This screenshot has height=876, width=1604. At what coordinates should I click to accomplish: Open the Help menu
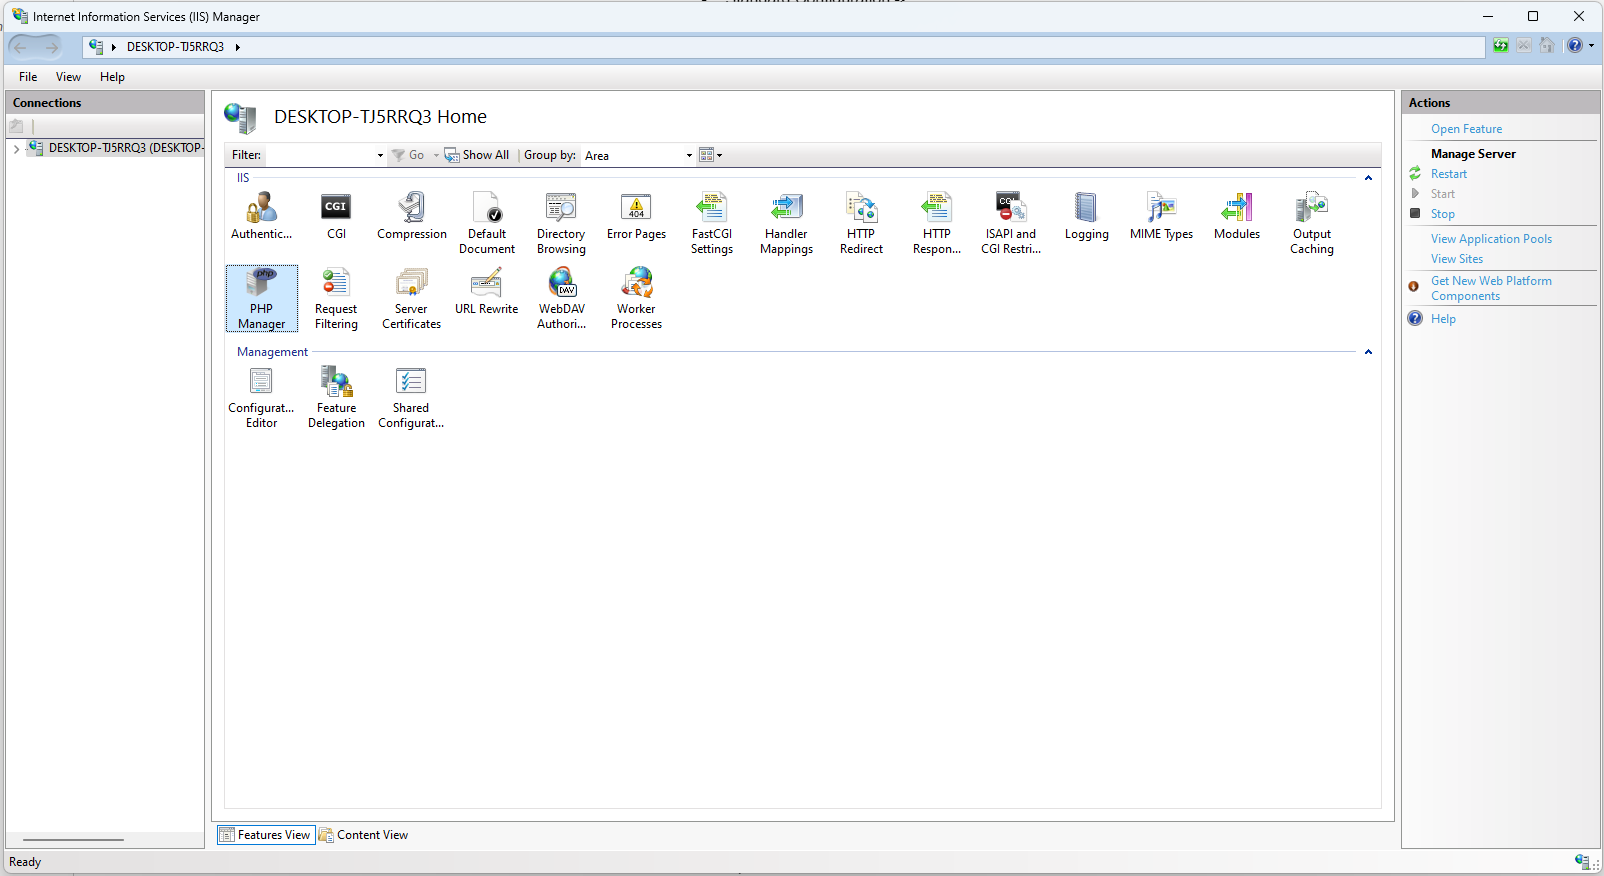[x=112, y=77]
